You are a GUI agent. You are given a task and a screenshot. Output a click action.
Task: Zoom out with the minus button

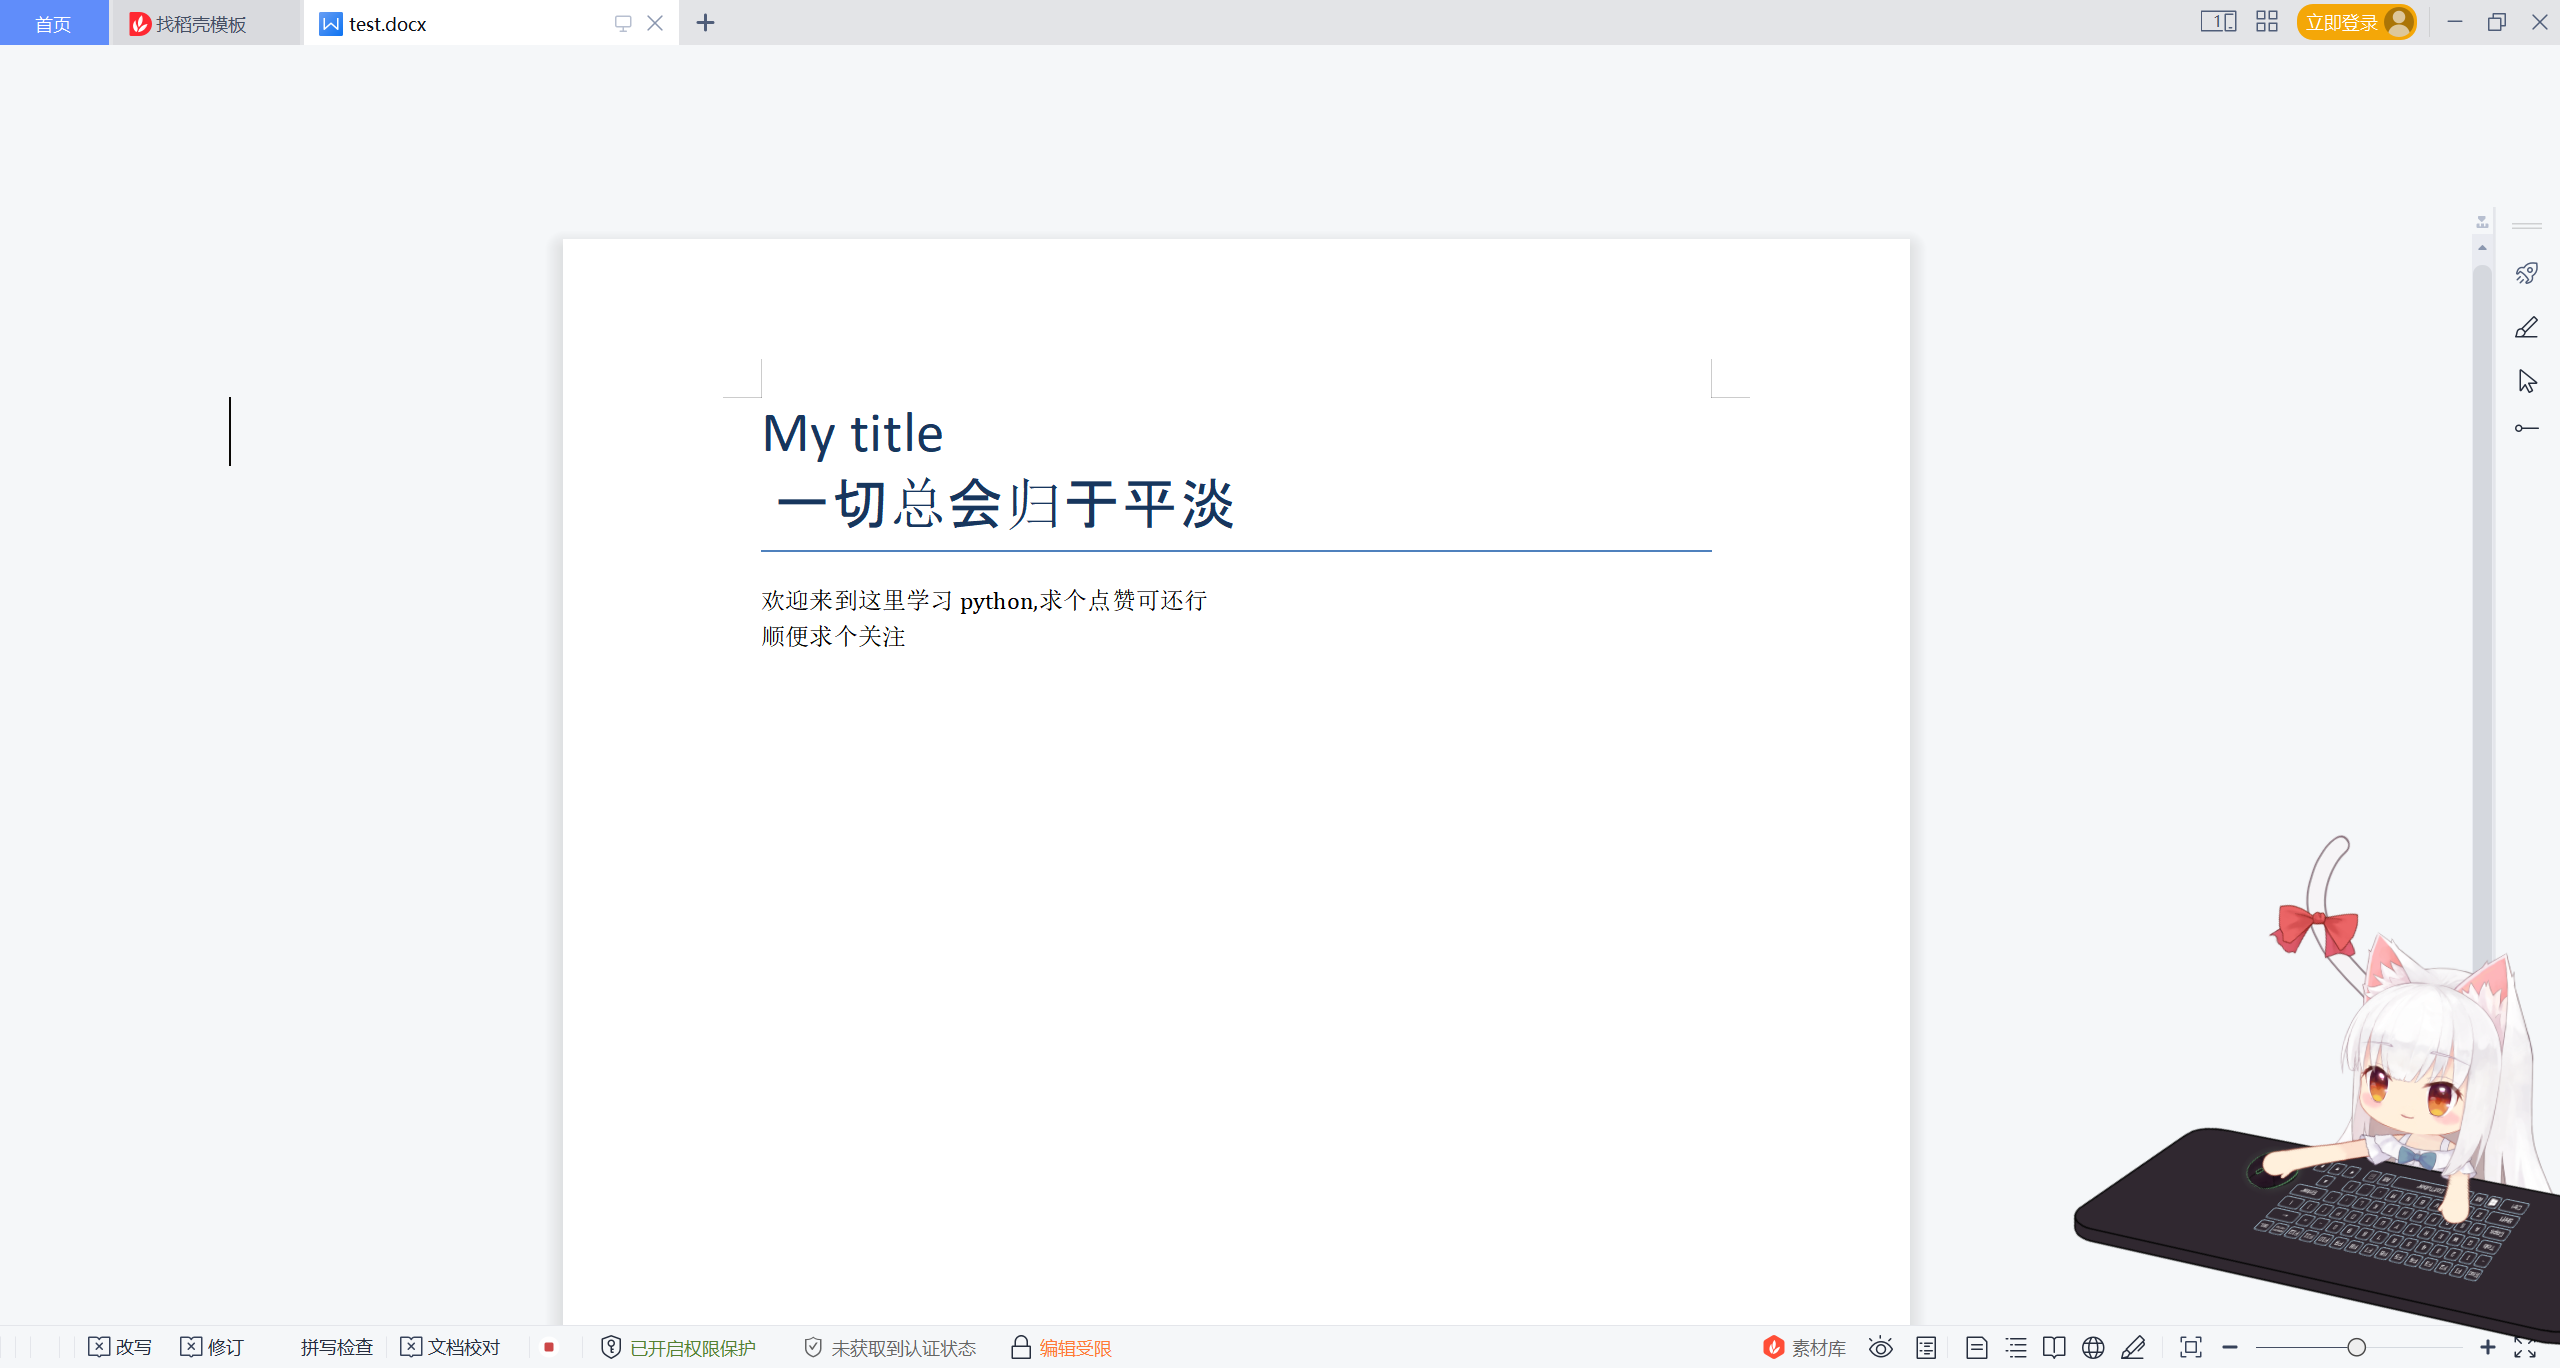[x=2230, y=1348]
